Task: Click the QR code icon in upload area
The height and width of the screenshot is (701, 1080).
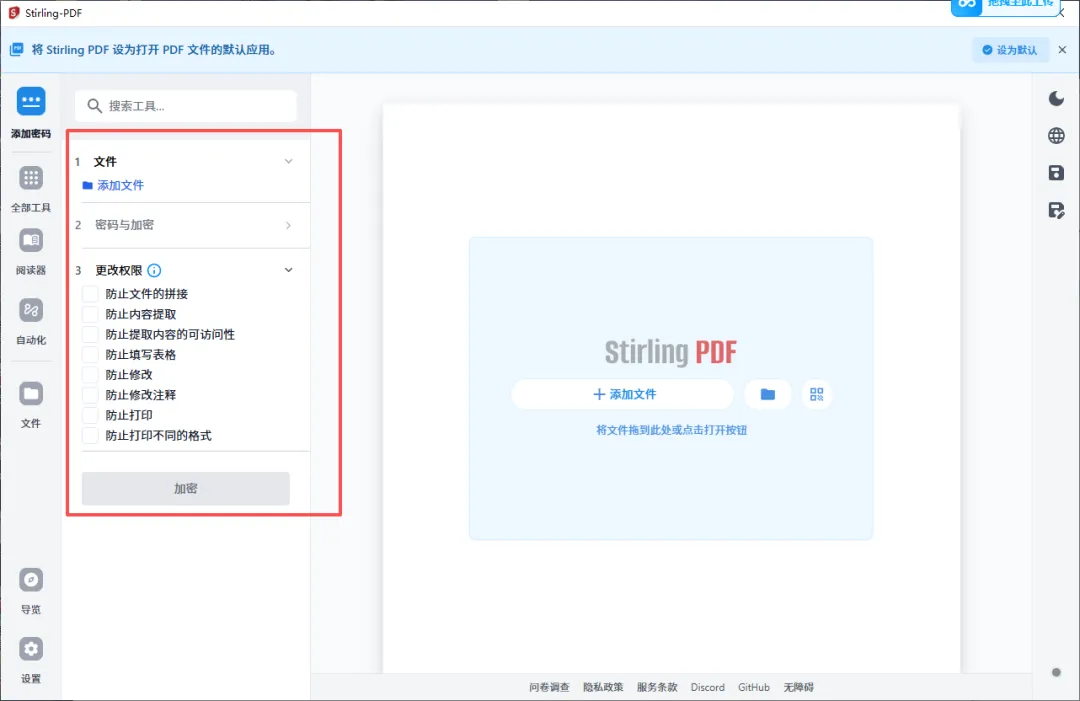Action: coord(817,395)
